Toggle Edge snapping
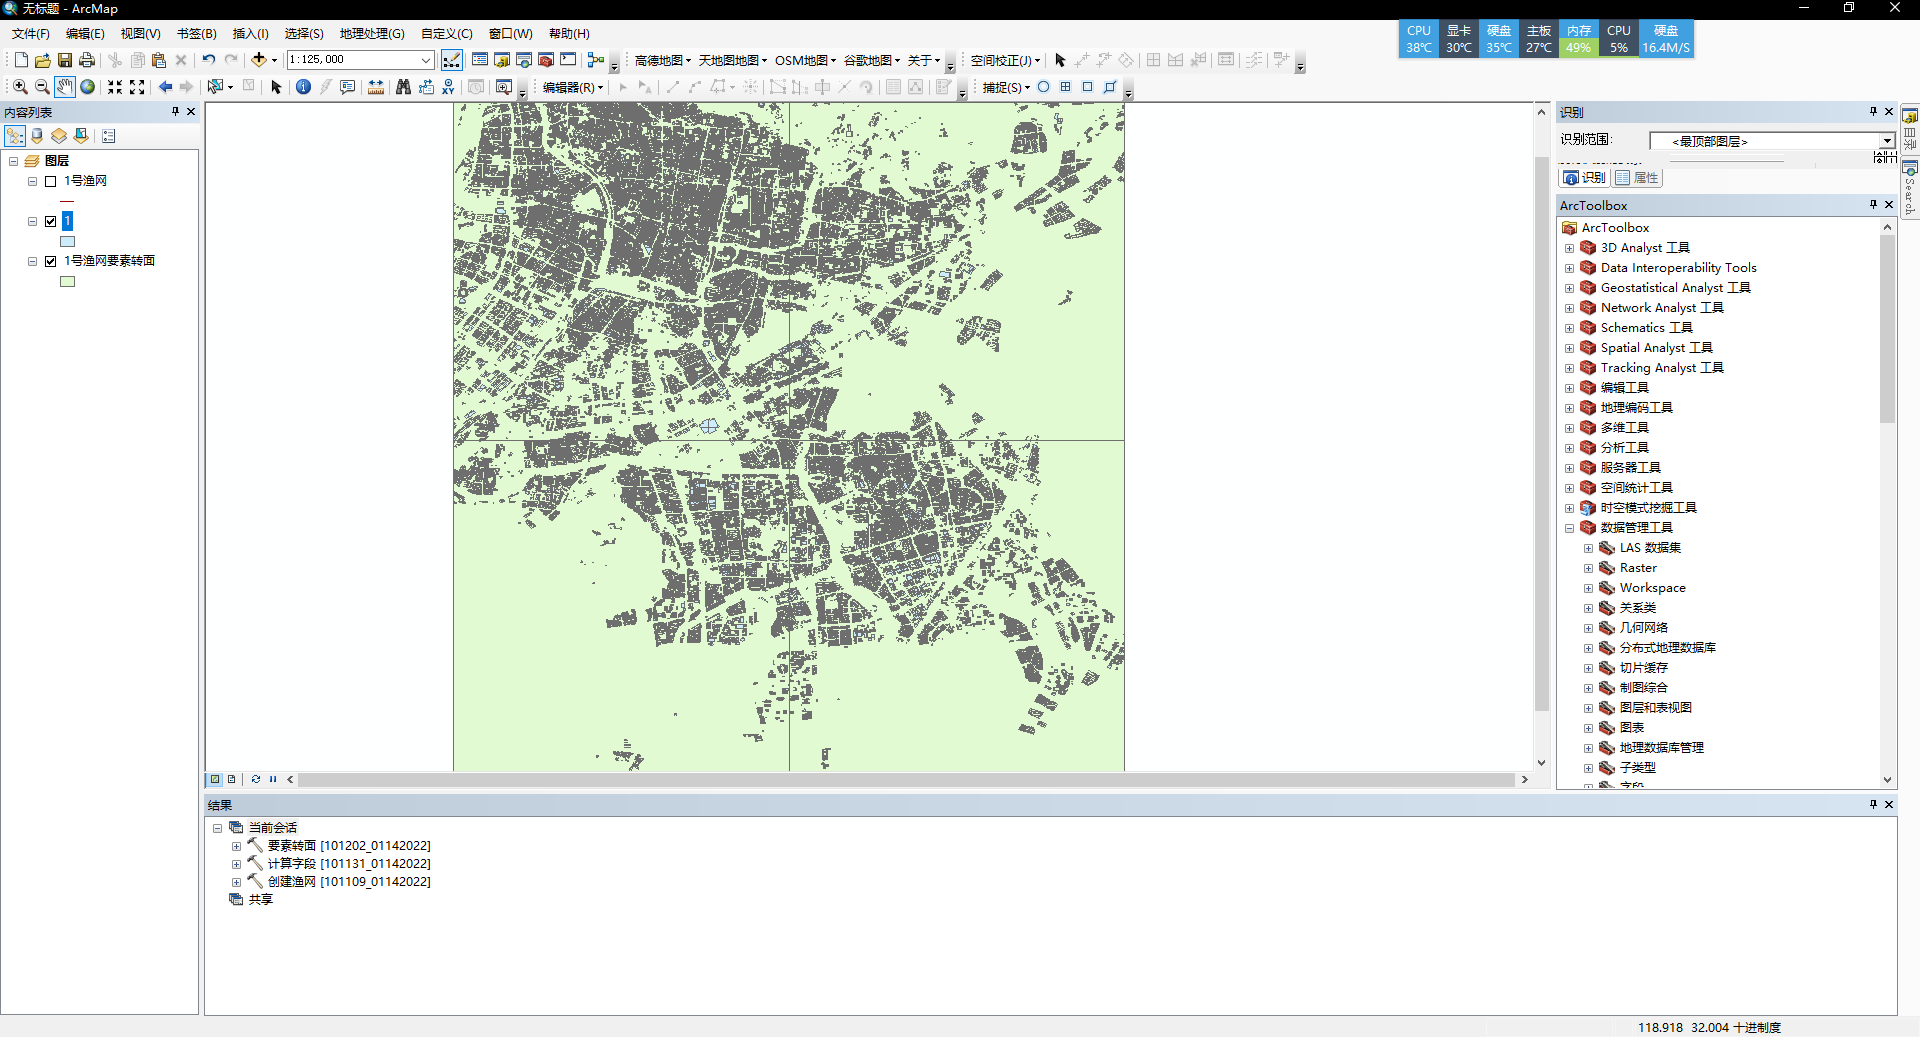 coord(1110,87)
